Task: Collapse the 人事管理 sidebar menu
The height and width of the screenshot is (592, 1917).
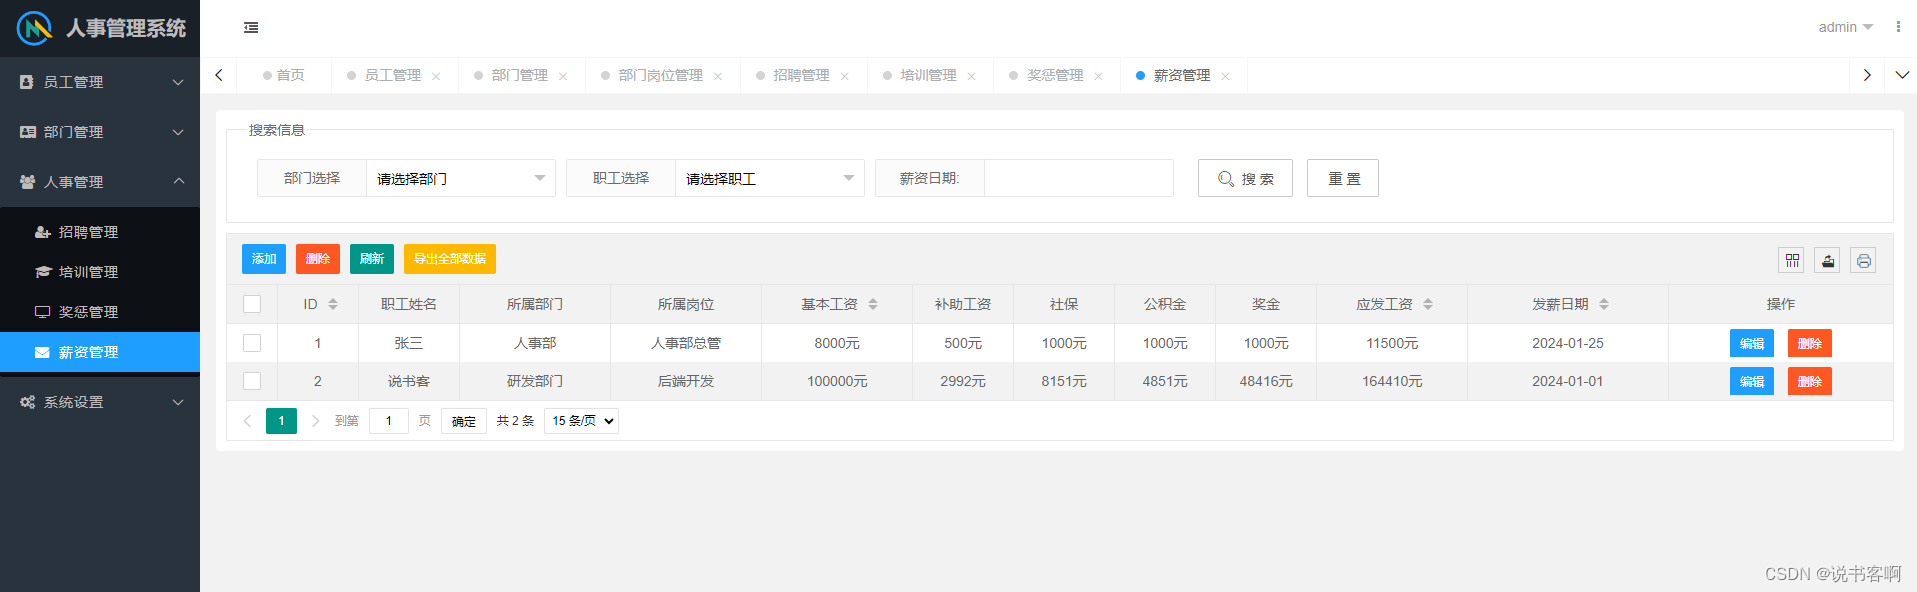Action: point(100,182)
